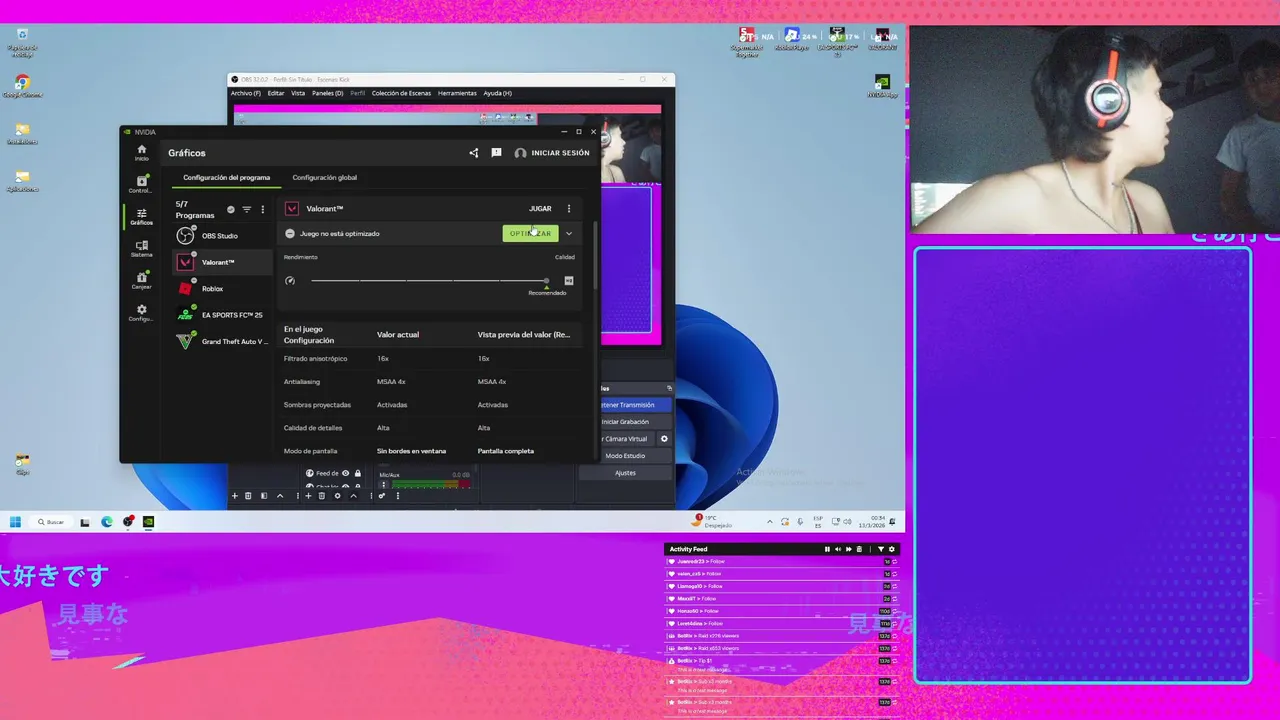
Task: Click the Calidad icon right of the slider
Action: (569, 281)
